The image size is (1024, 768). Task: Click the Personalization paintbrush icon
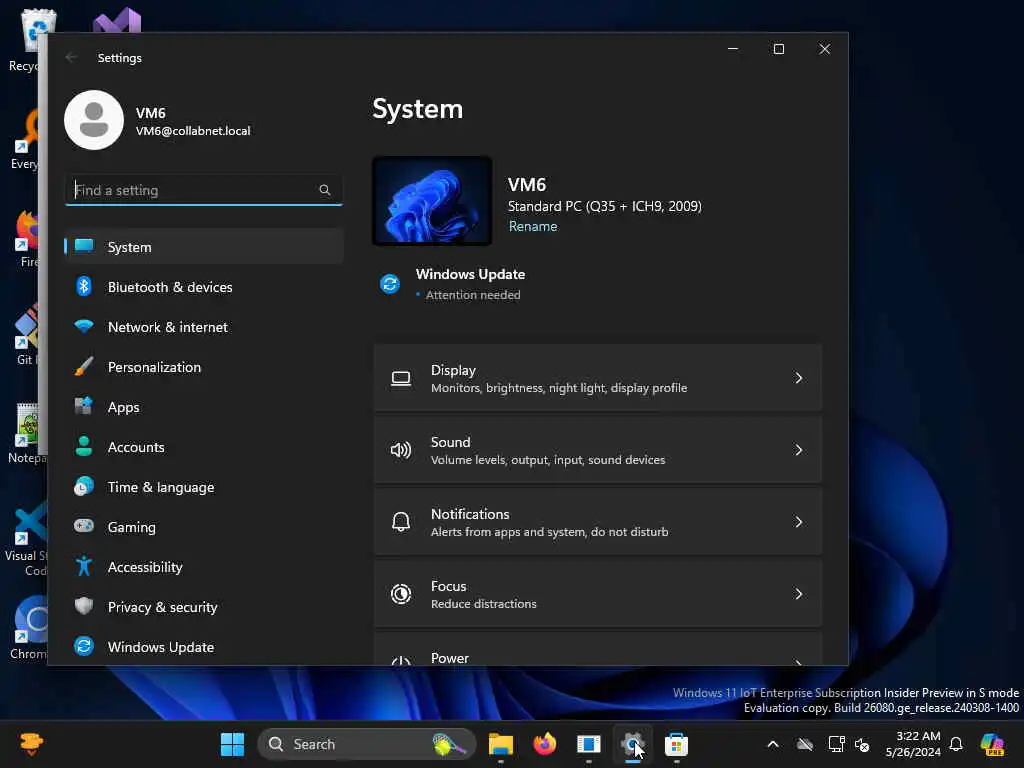point(84,366)
